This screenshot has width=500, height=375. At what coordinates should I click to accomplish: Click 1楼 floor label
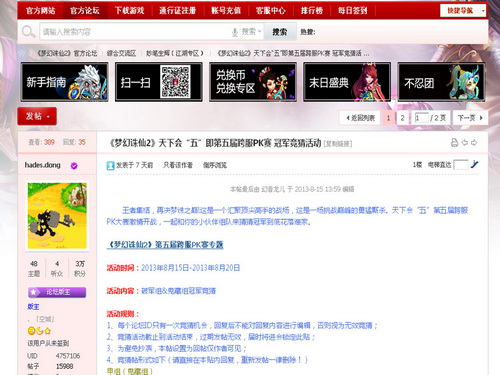pos(417,165)
